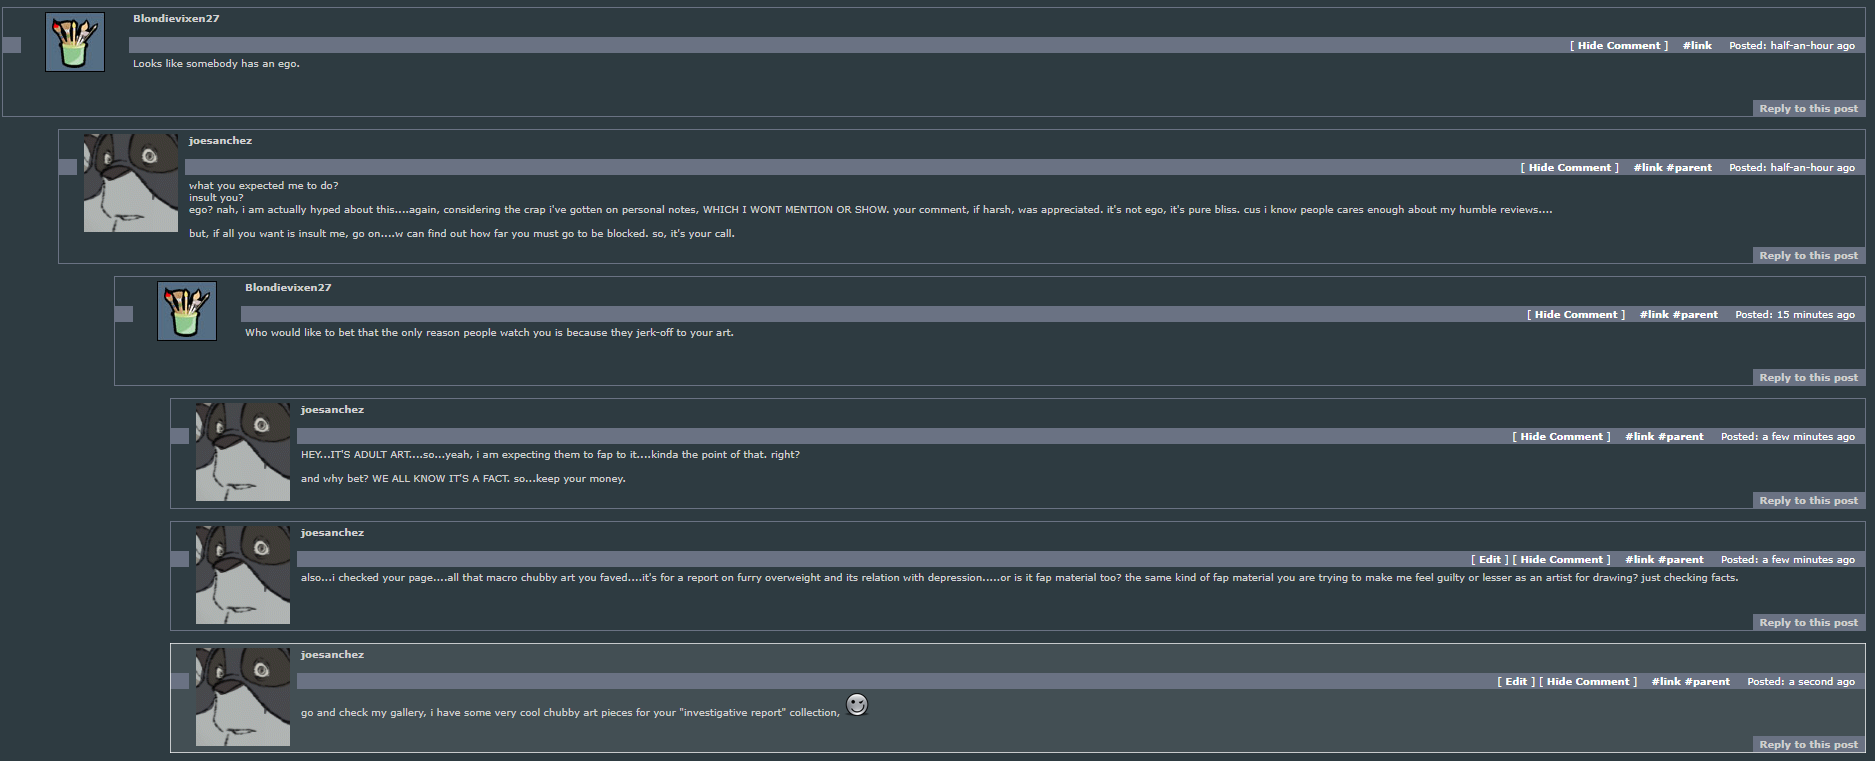Viewport: 1875px width, 761px height.
Task: Click Blondievixen27's avatar beside the 'Who would like to bet' comment
Action: click(187, 311)
